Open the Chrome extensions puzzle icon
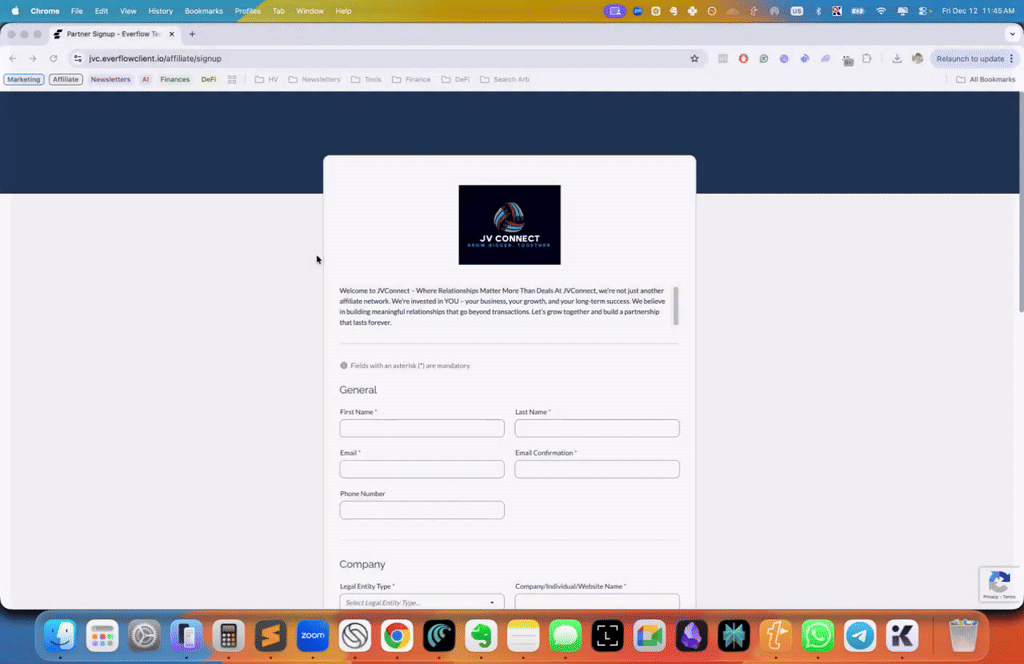 [x=865, y=59]
